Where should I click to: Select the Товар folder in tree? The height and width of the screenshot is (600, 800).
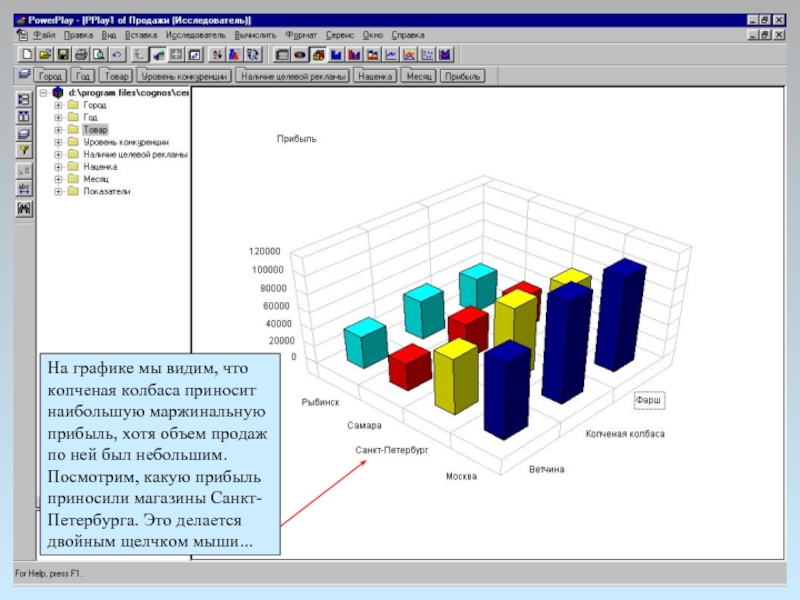pos(95,130)
